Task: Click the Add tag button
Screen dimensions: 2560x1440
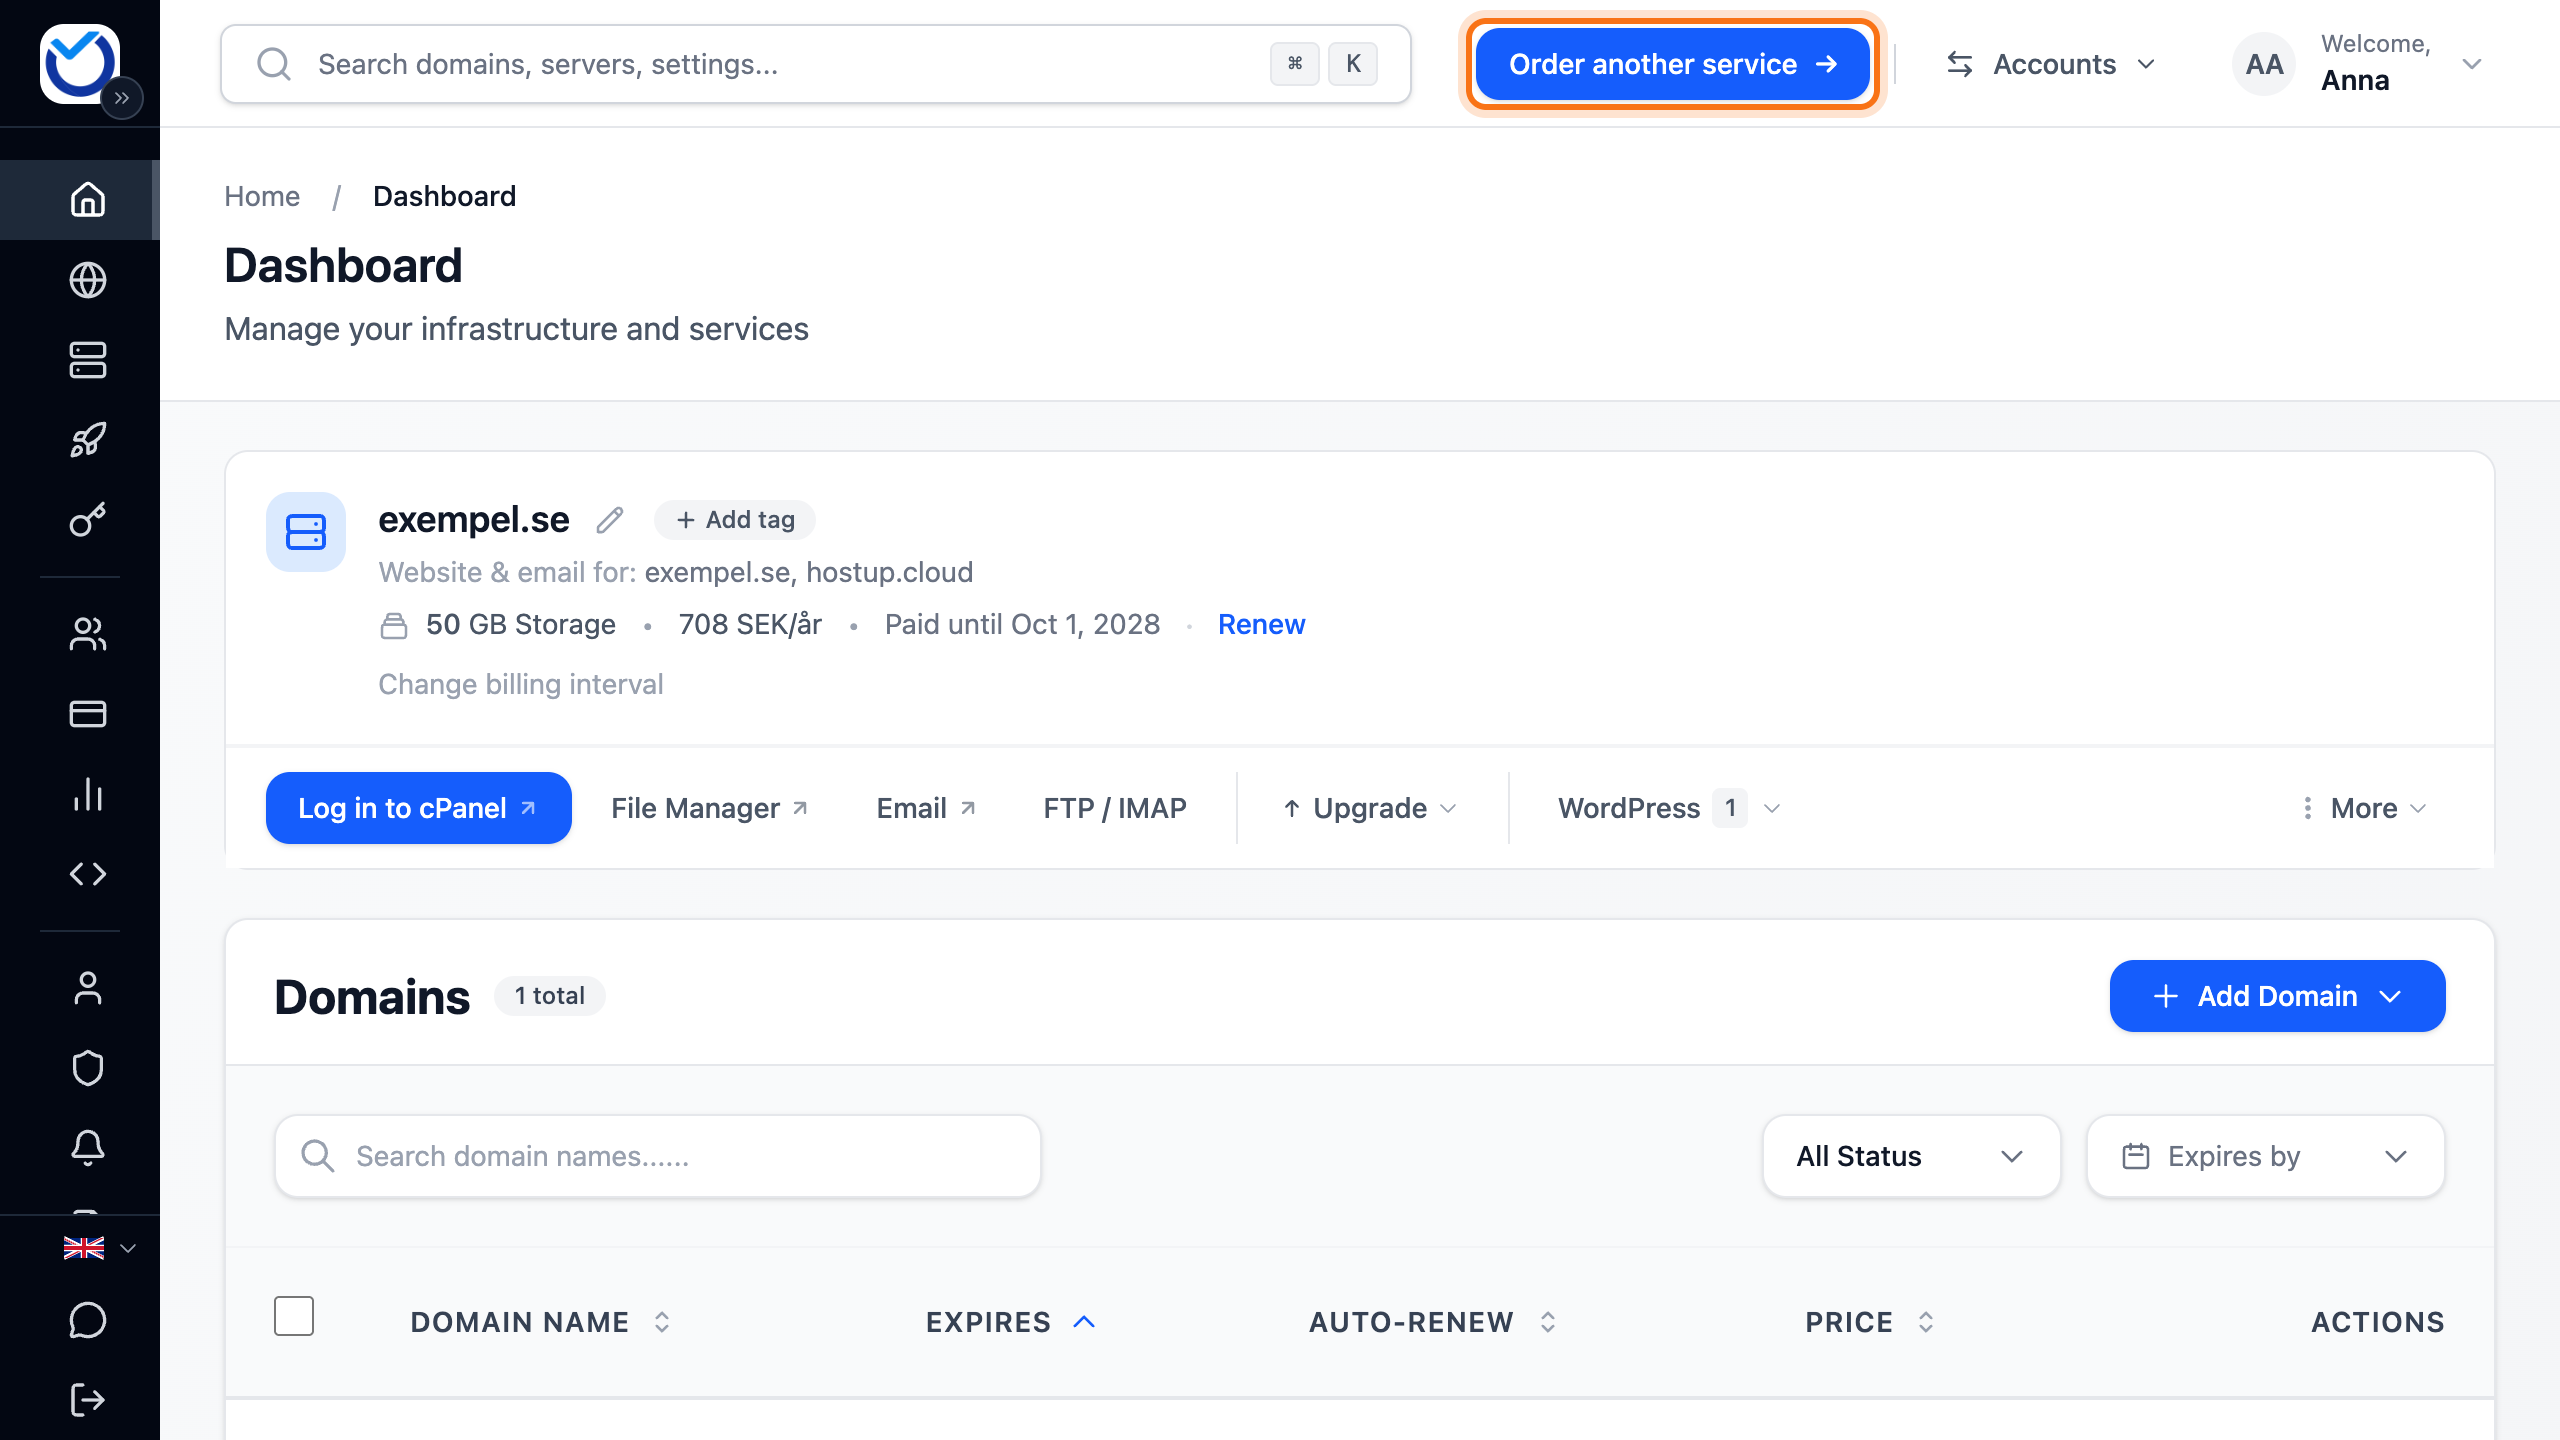Action: pos(735,520)
